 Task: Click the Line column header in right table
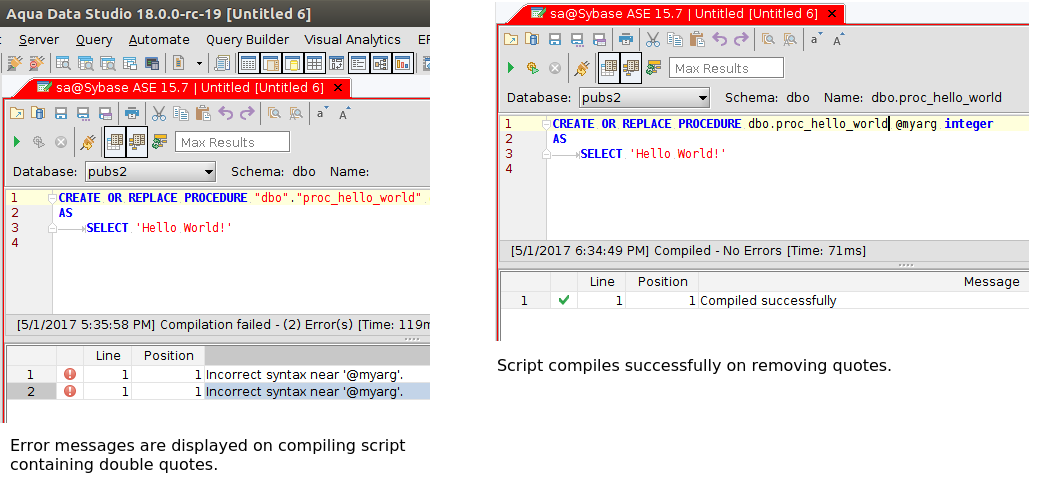(x=602, y=281)
